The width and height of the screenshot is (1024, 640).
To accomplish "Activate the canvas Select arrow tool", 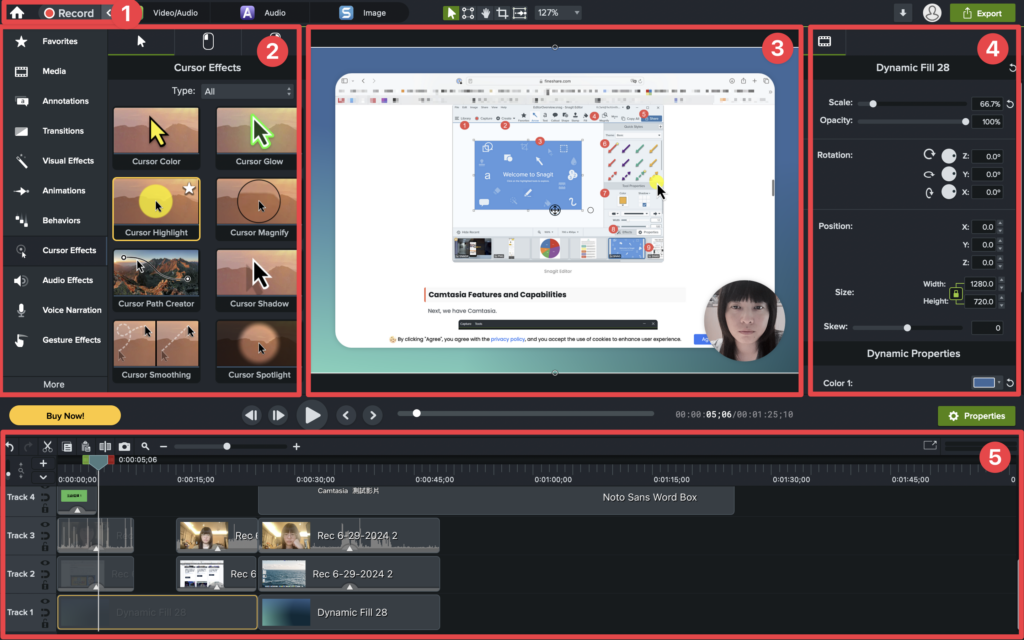I will tap(451, 13).
